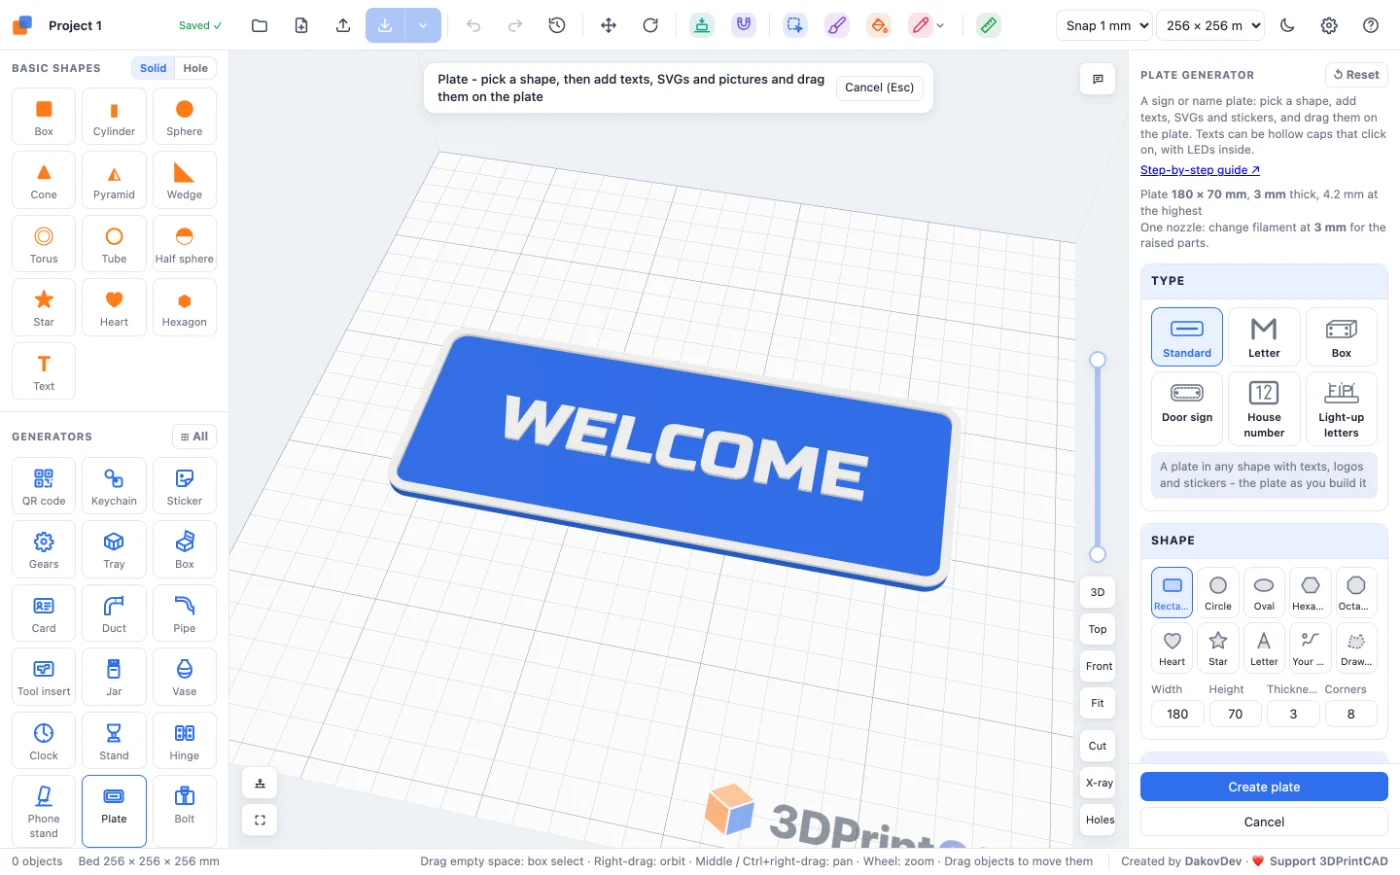This screenshot has width=1400, height=875.
Task: Click the top handle of vertical slider
Action: tap(1097, 360)
